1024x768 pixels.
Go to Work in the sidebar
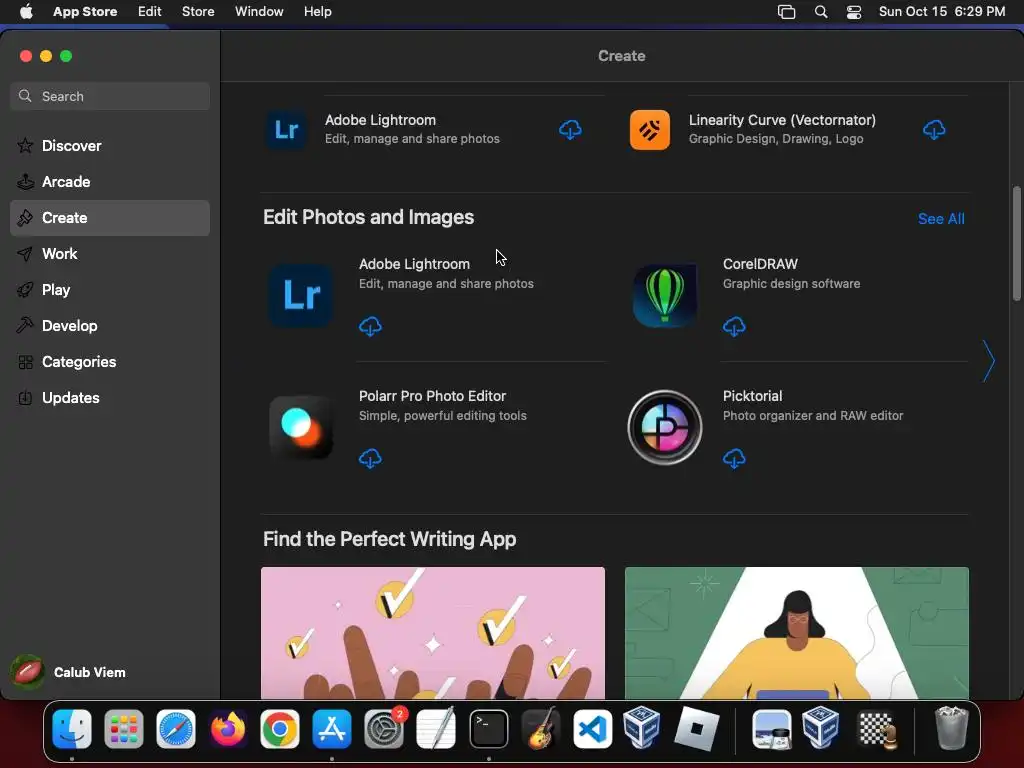110,253
